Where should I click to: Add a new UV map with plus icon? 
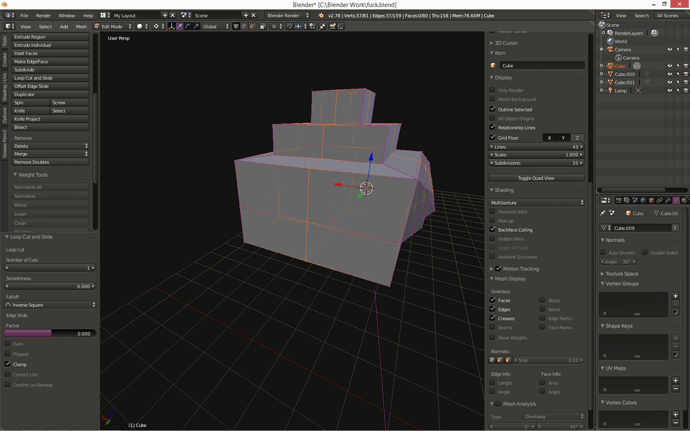point(675,380)
